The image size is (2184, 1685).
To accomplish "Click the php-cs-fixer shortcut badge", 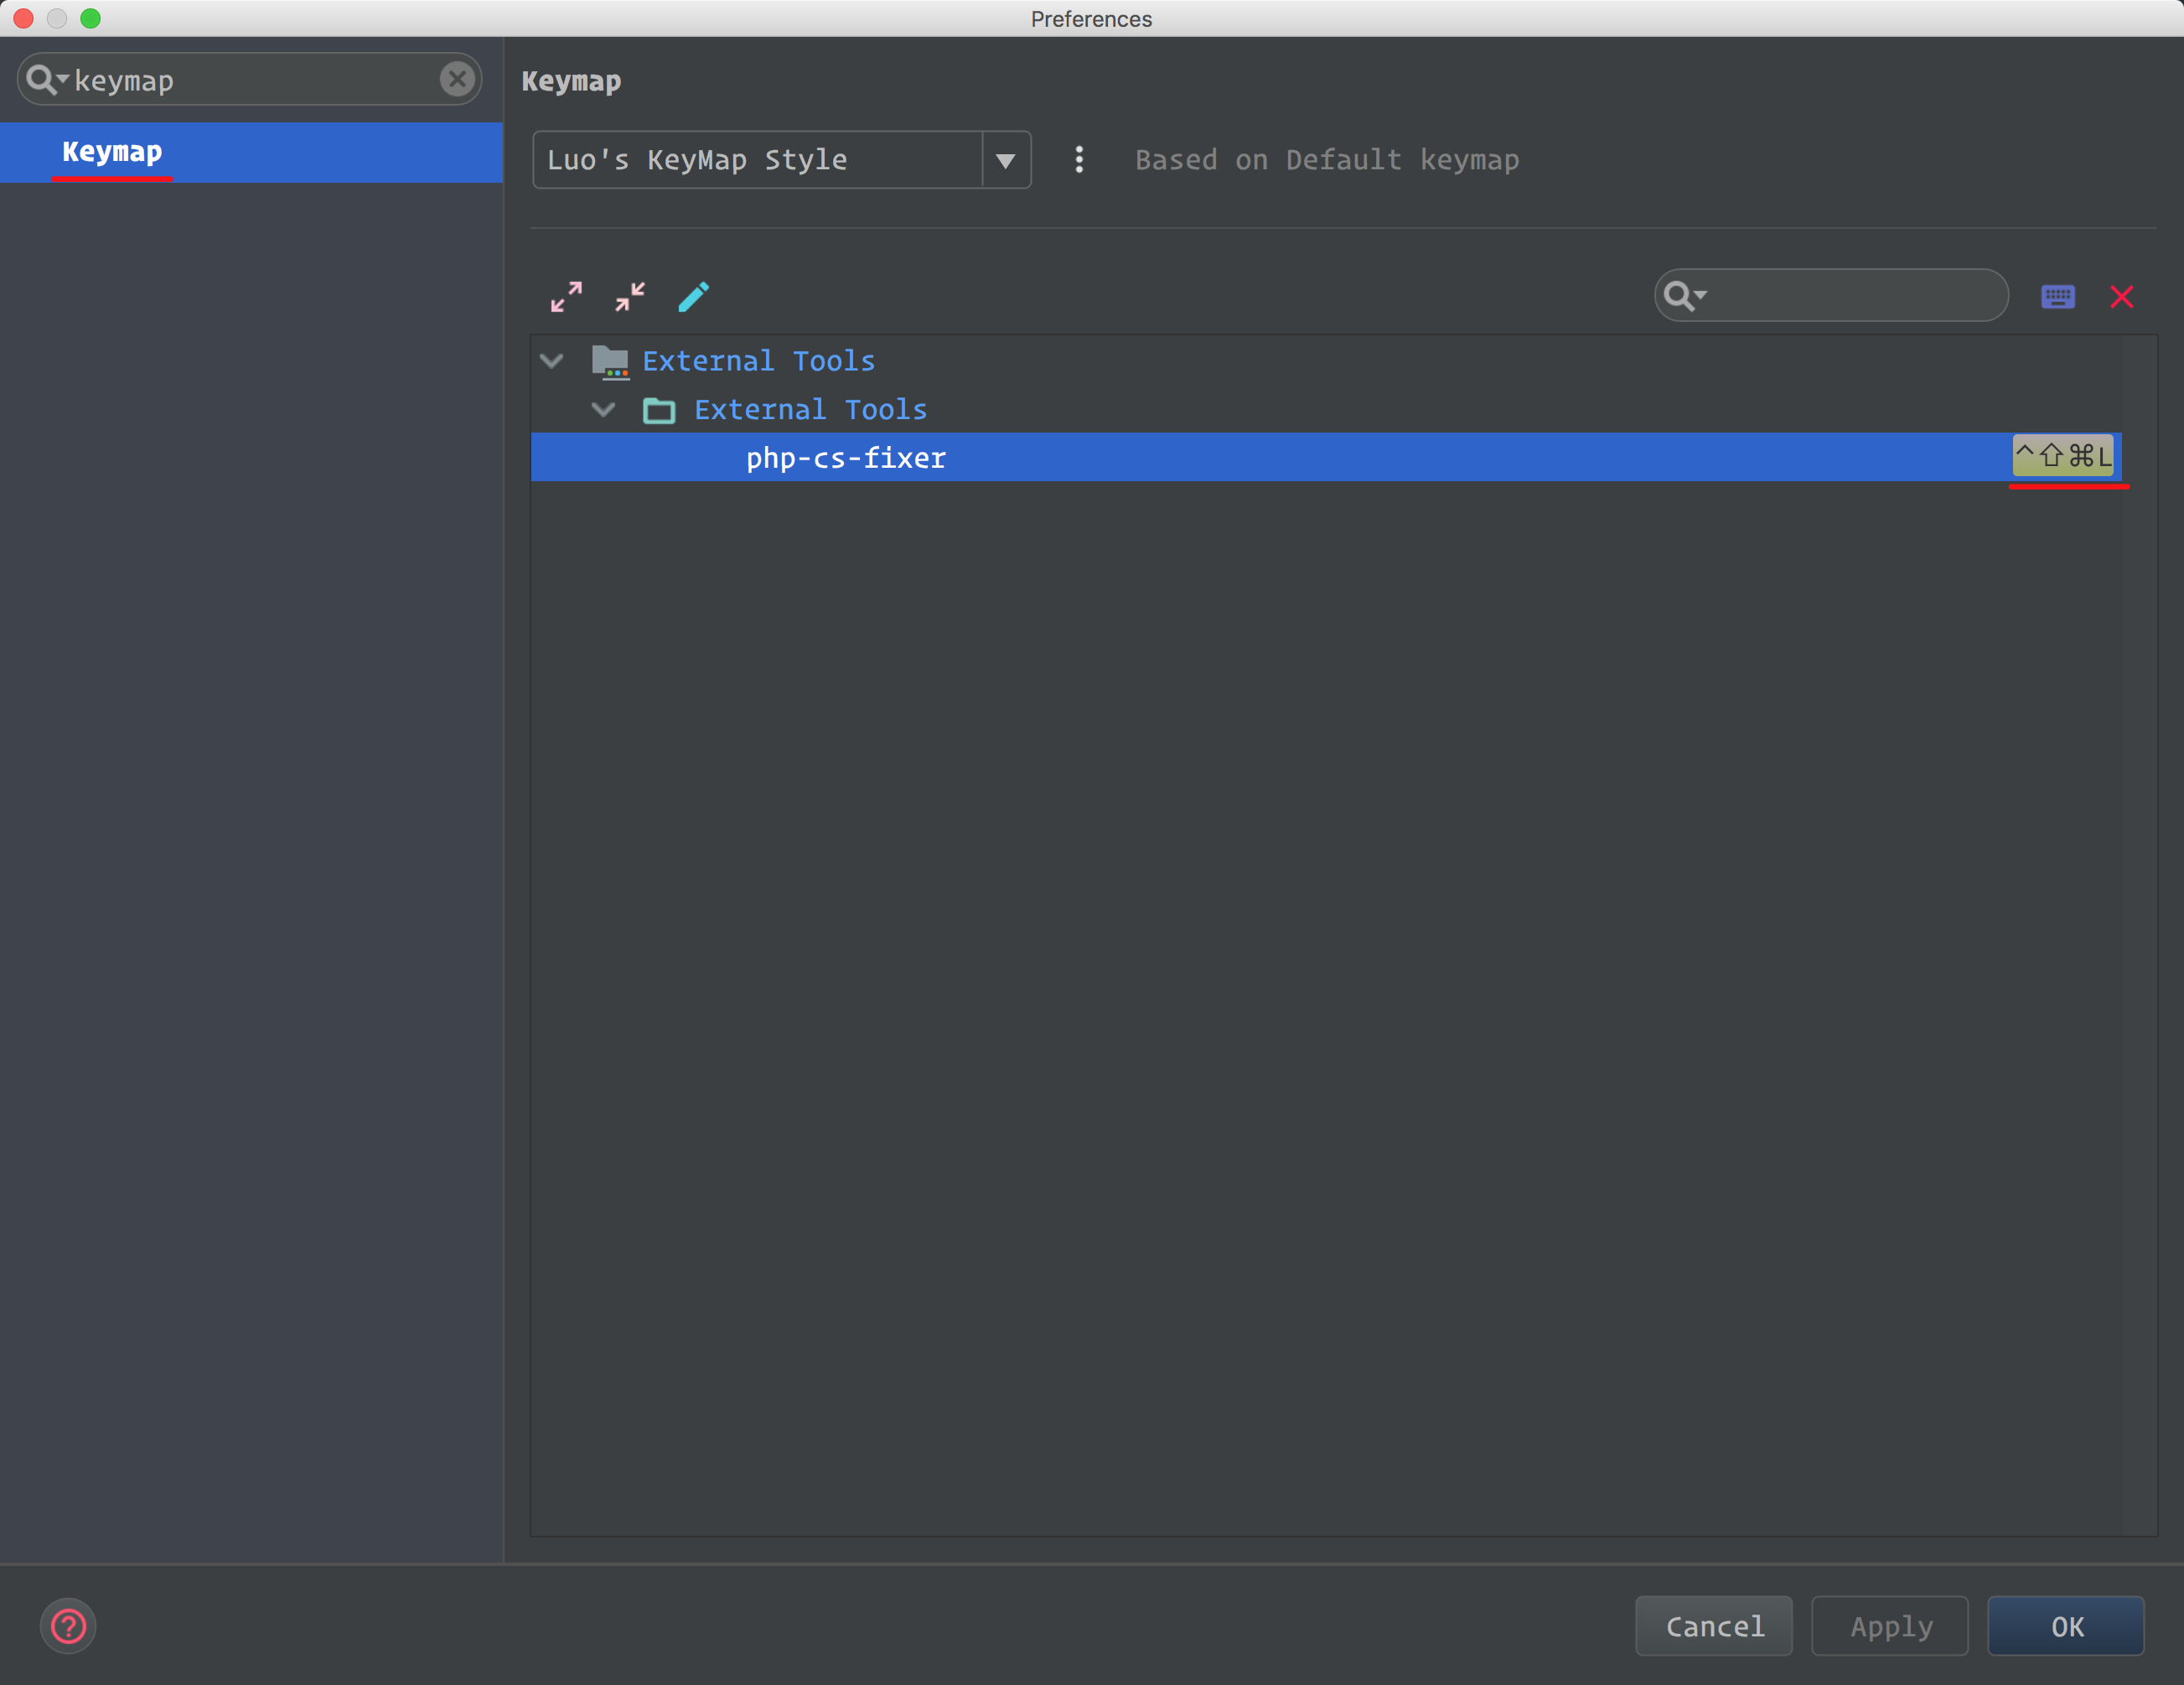I will 2063,457.
